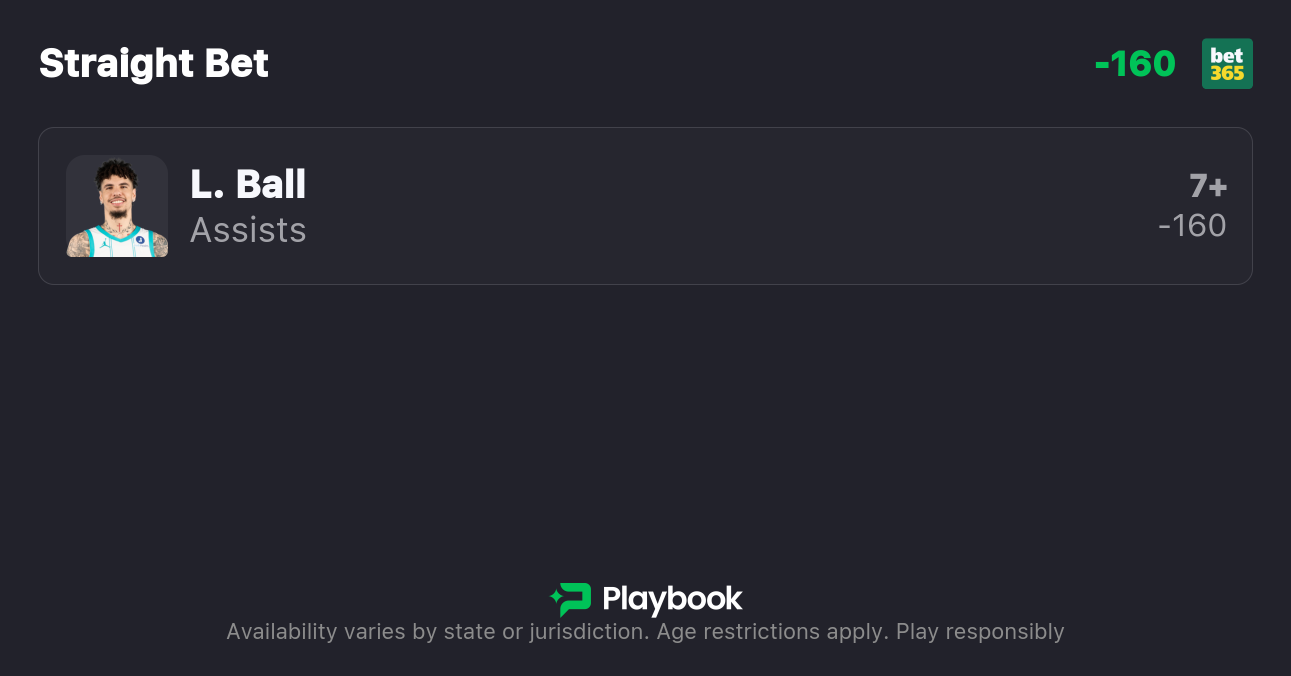The image size is (1291, 676).
Task: Click the blank dark area below bet card
Action: tap(645, 420)
